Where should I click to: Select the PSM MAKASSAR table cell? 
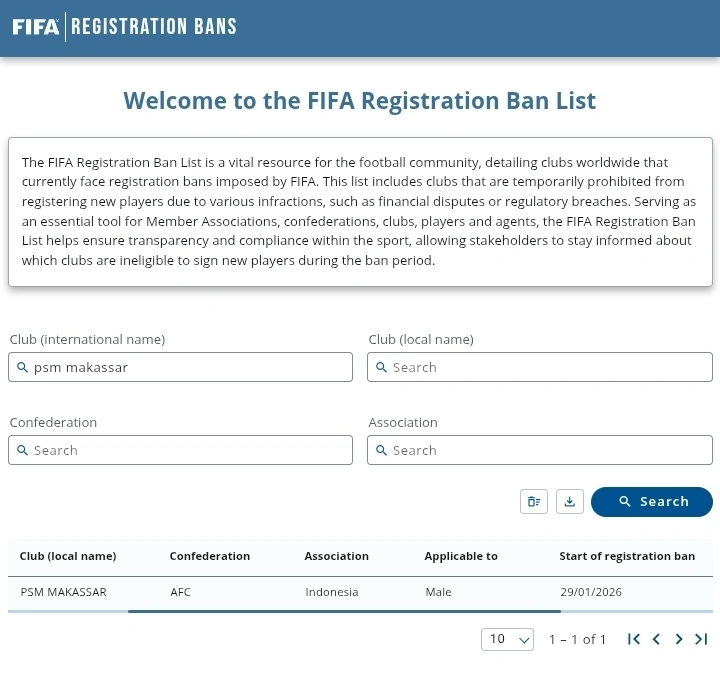63,592
